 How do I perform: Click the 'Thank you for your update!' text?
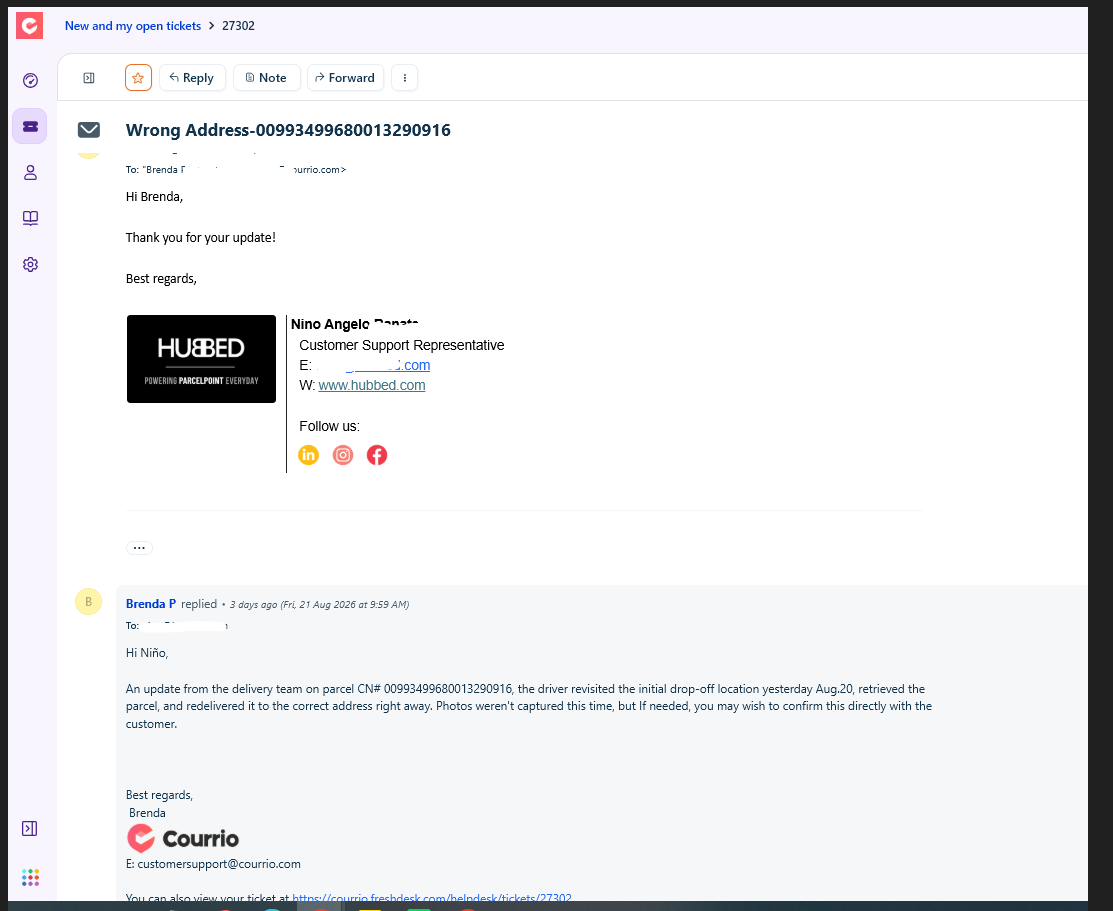pos(201,238)
